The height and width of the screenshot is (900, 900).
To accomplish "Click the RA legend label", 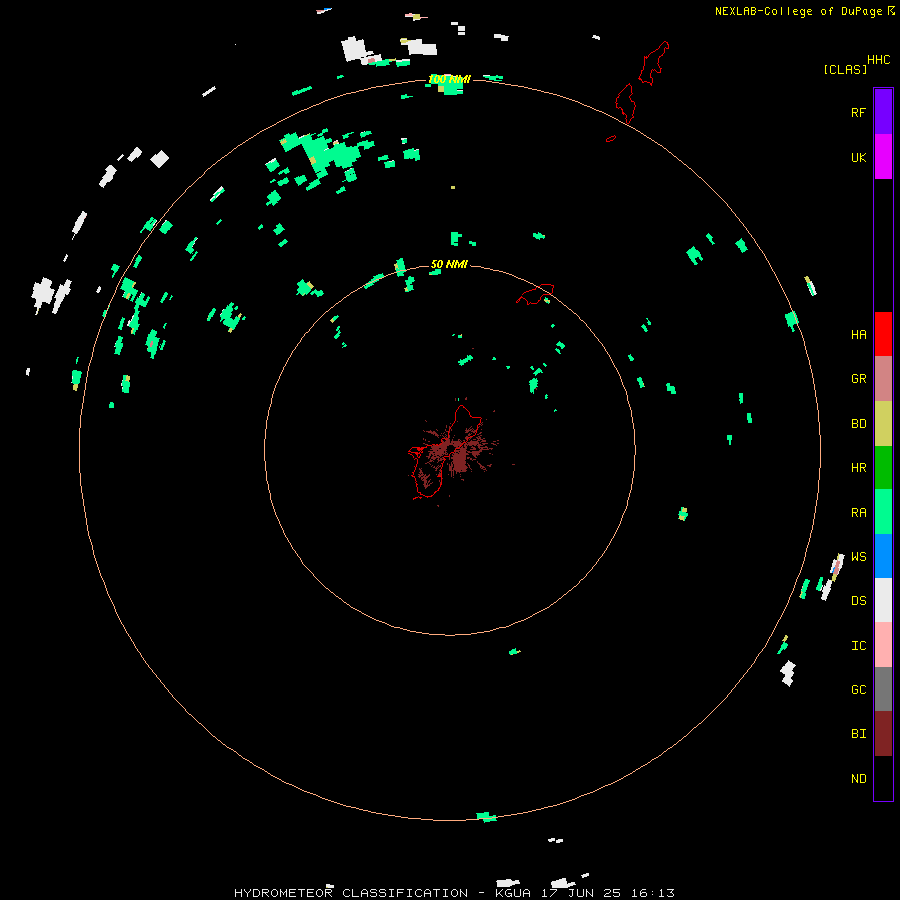I will (x=858, y=513).
